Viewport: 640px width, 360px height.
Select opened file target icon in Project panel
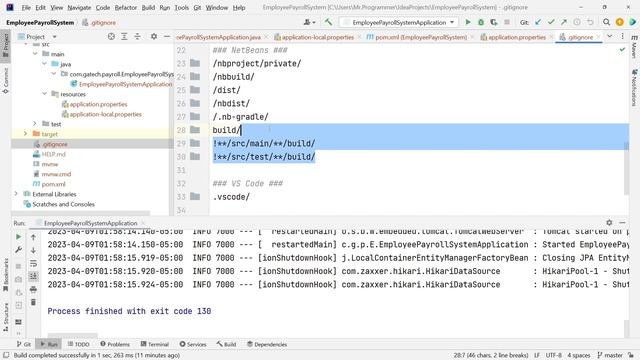point(111,36)
